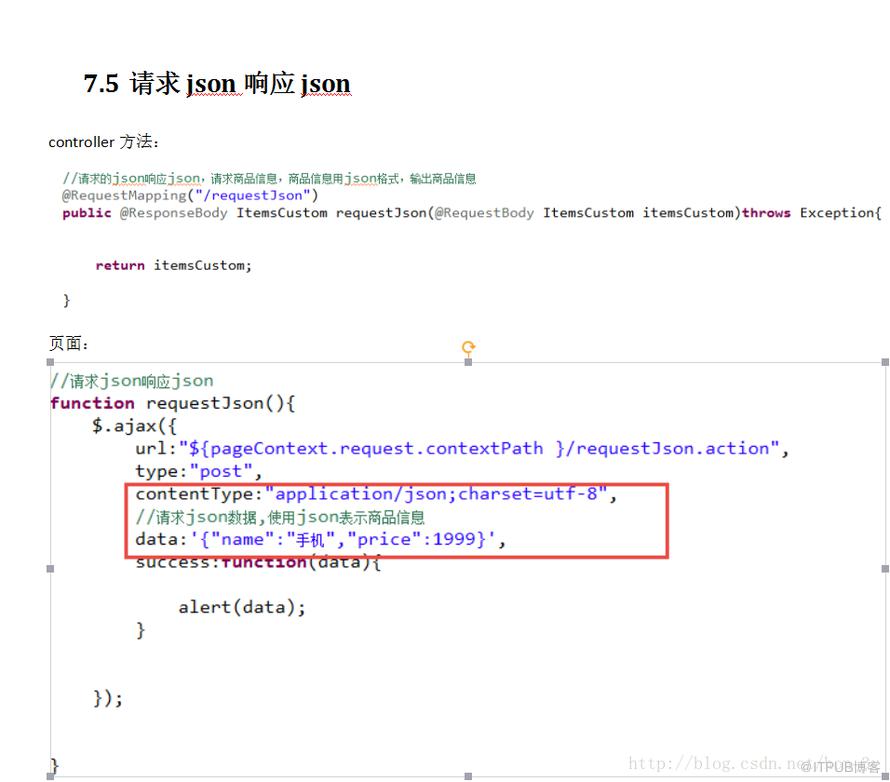Select the top-left corner handle of the text box
Screen dimensions: 890x782
51,362
